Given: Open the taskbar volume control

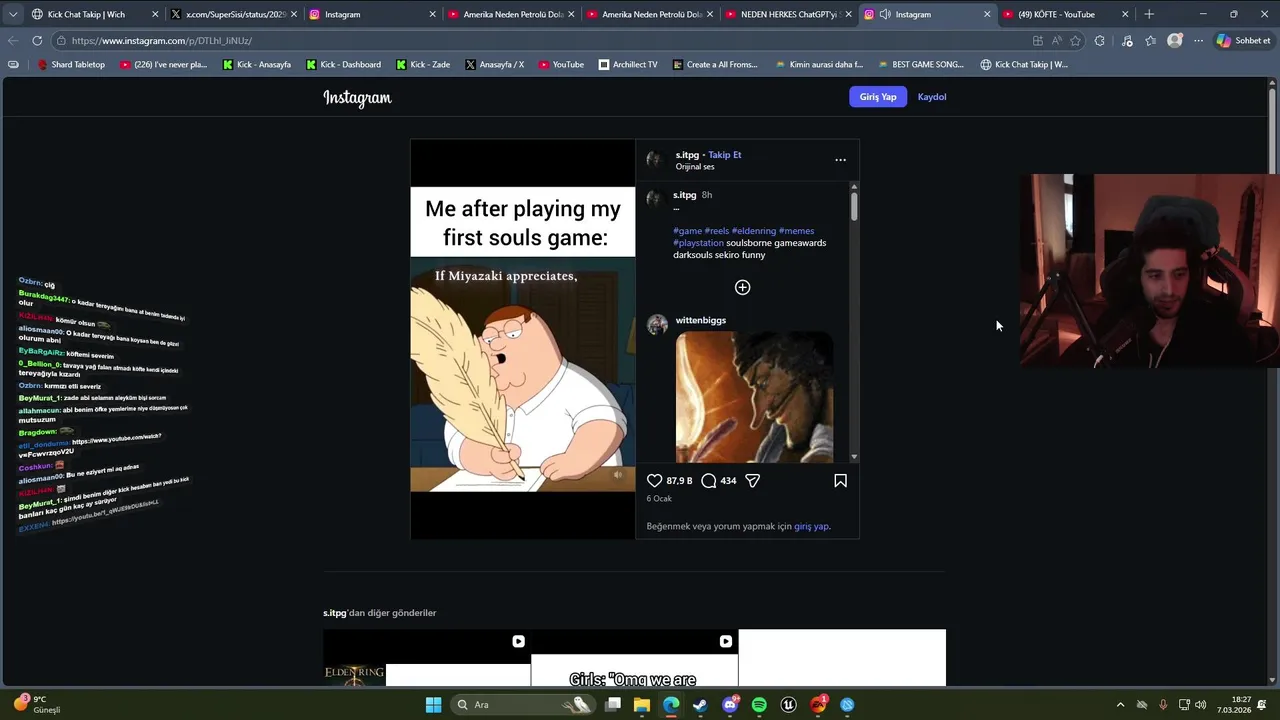Looking at the screenshot, I should (1201, 705).
